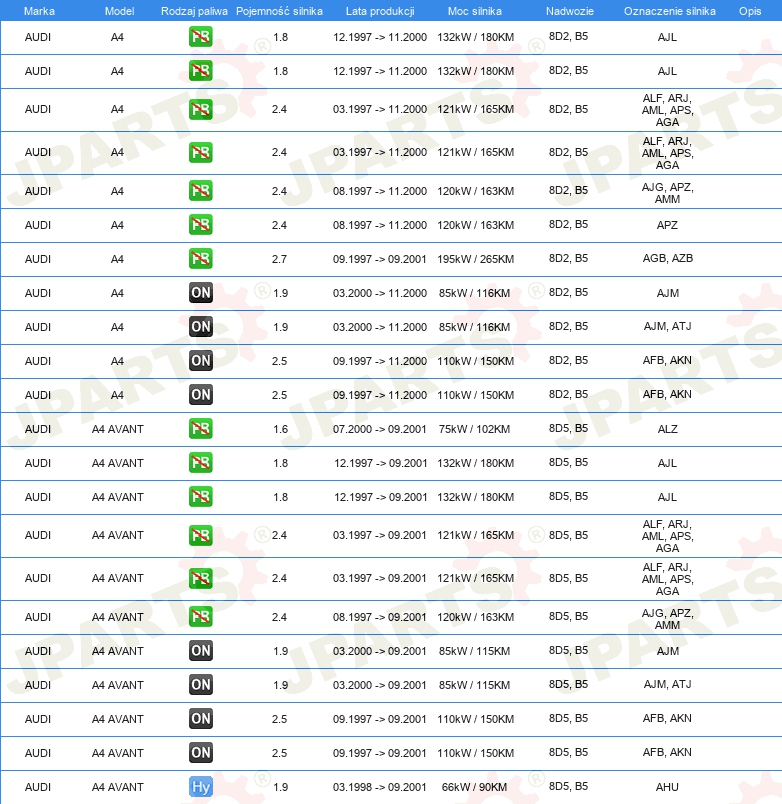Click the PB icon in the A4 AVANT AJG, APZ, AMM row
The image size is (782, 804).
tap(201, 617)
